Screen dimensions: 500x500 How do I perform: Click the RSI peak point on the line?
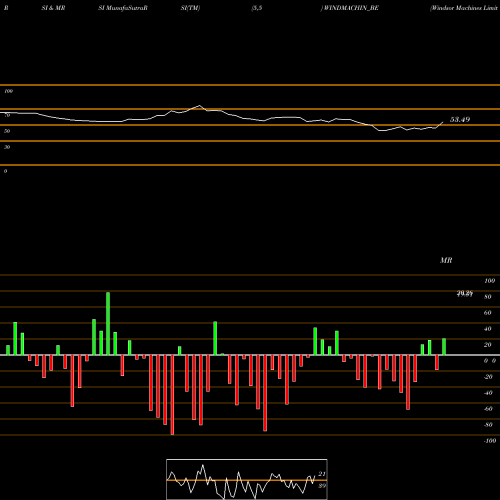200,106
